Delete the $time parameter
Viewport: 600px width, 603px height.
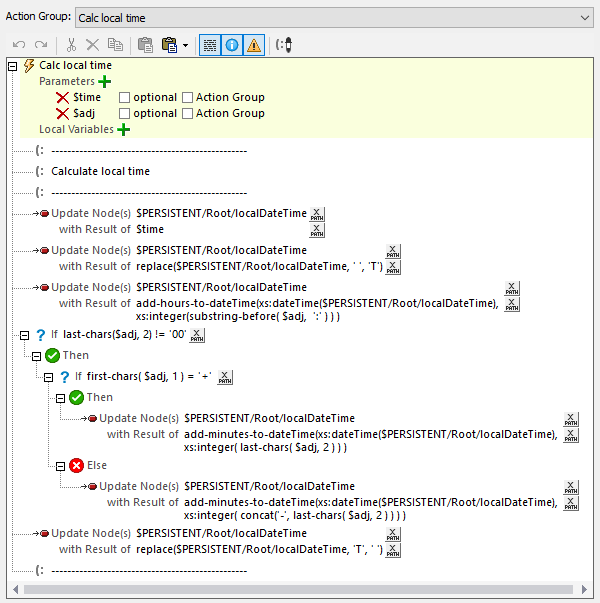pyautogui.click(x=63, y=97)
